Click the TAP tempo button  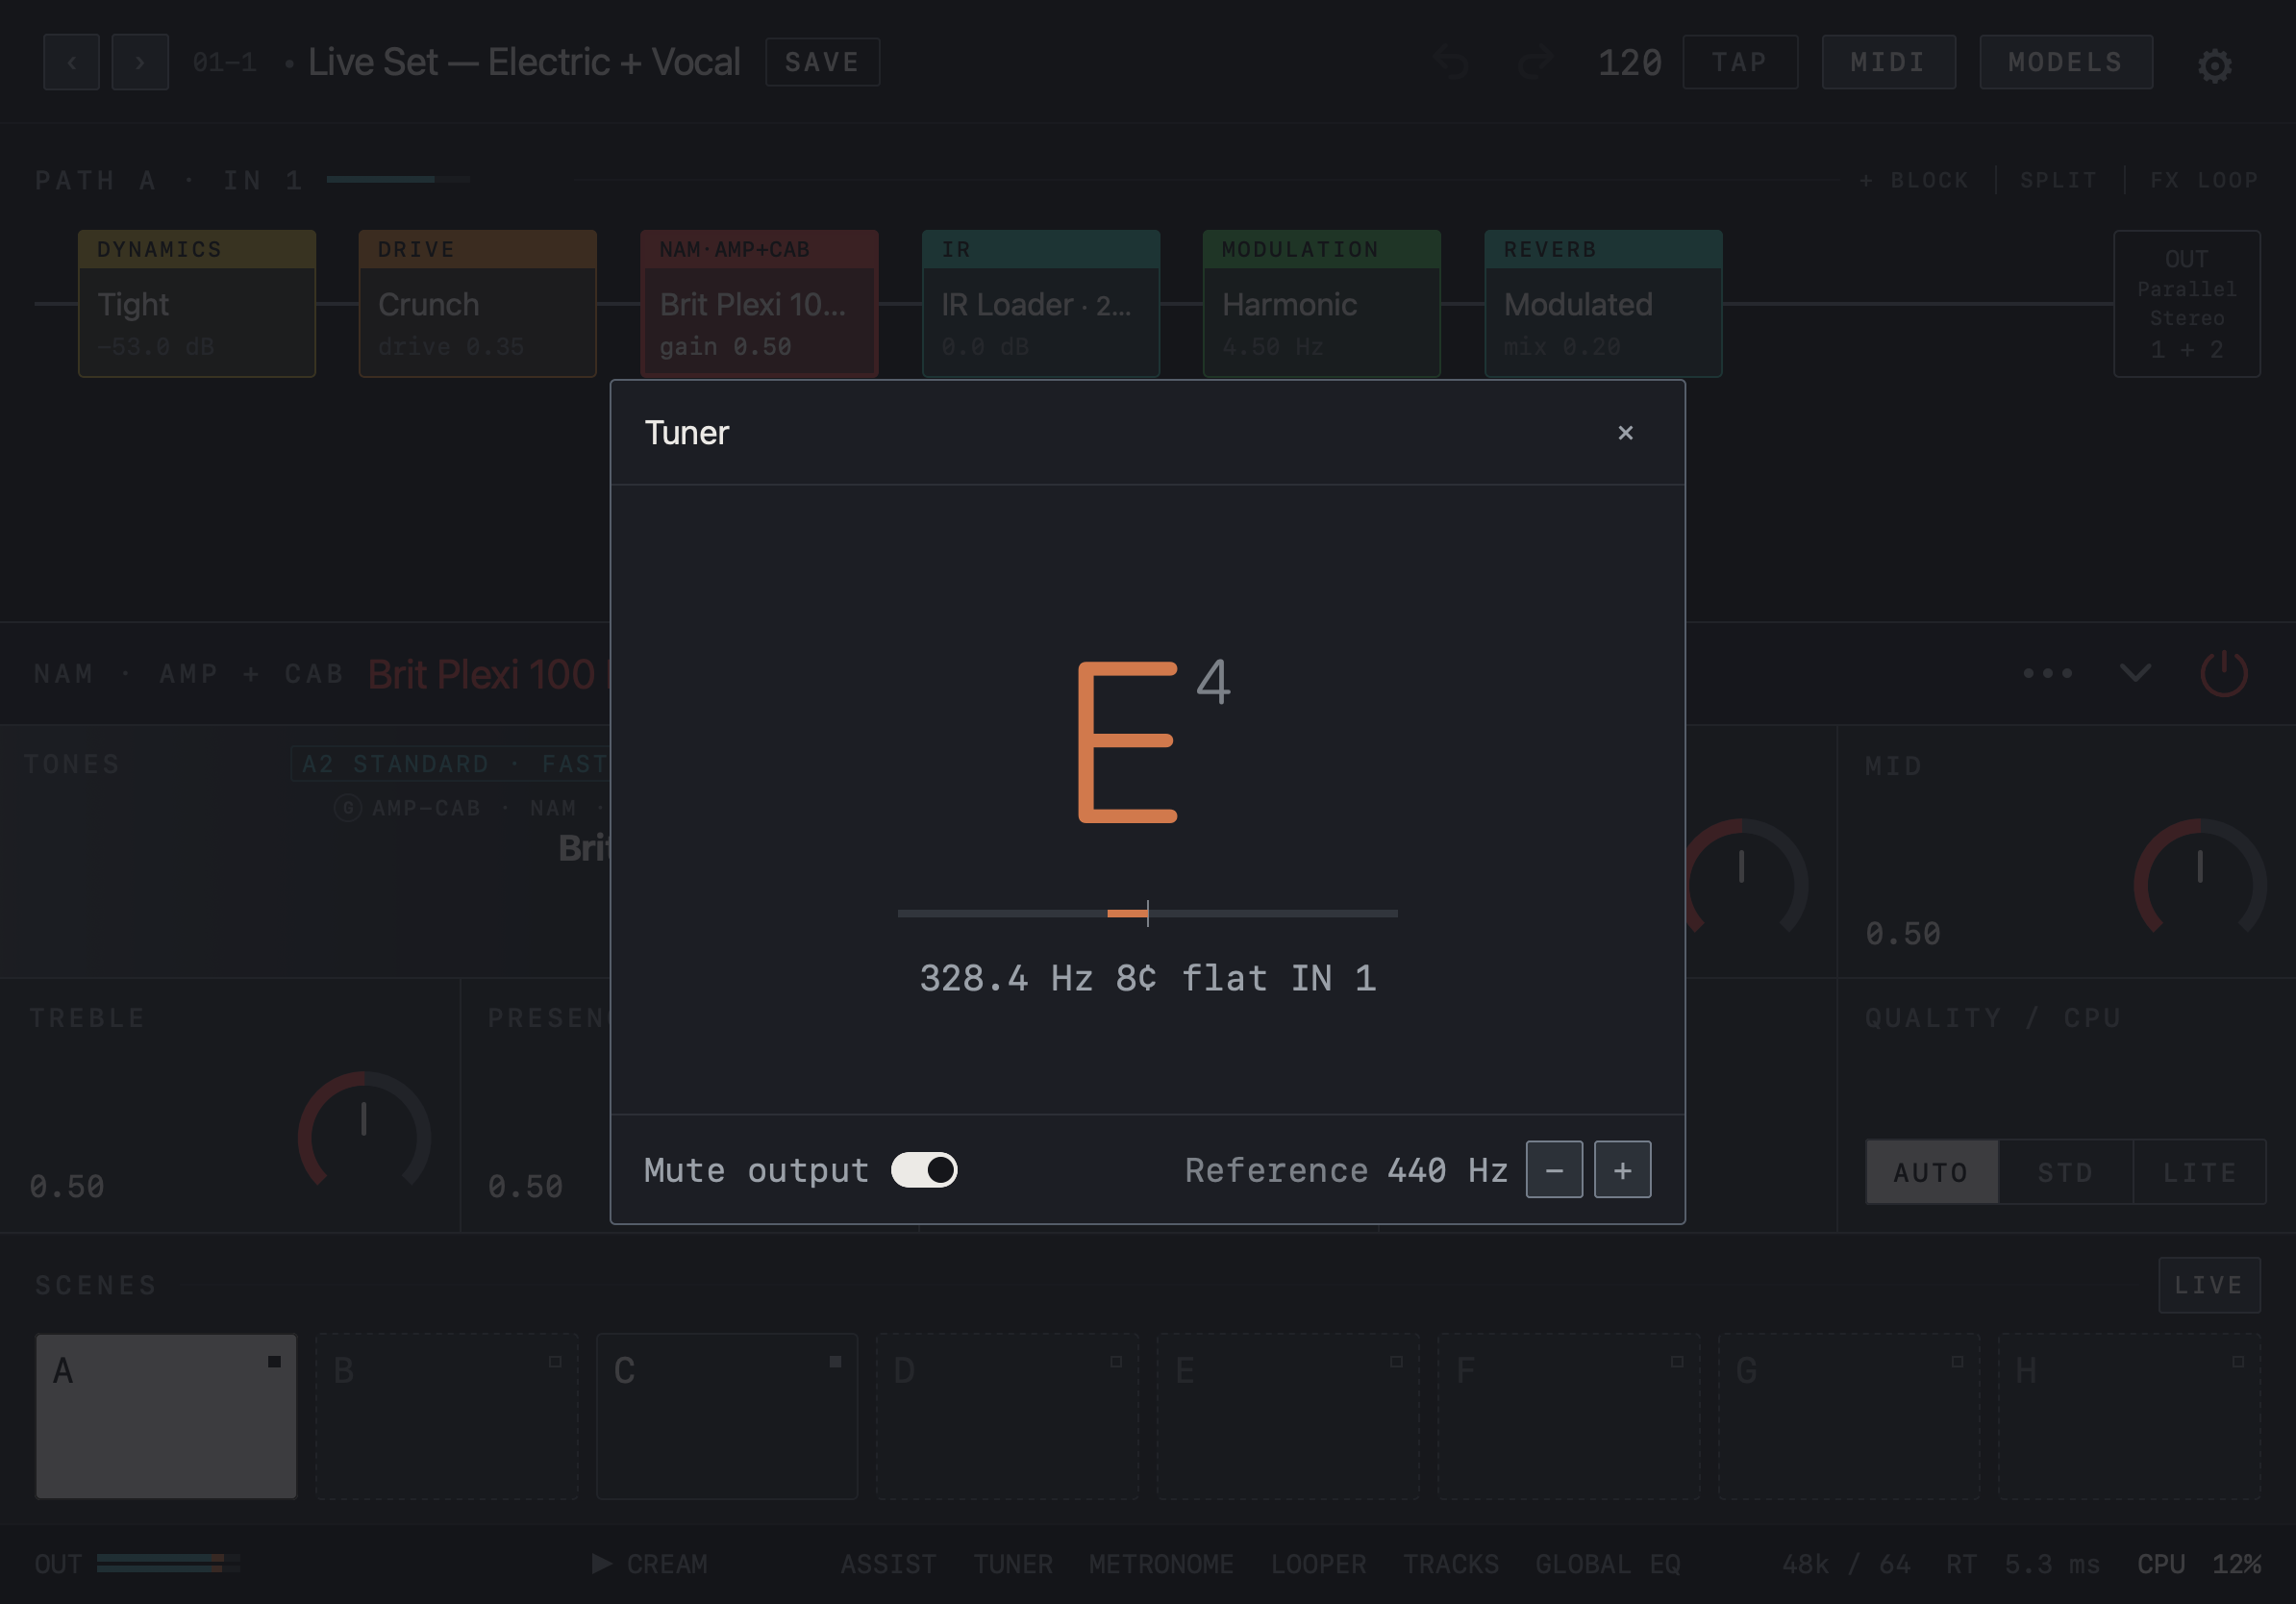pyautogui.click(x=1740, y=62)
